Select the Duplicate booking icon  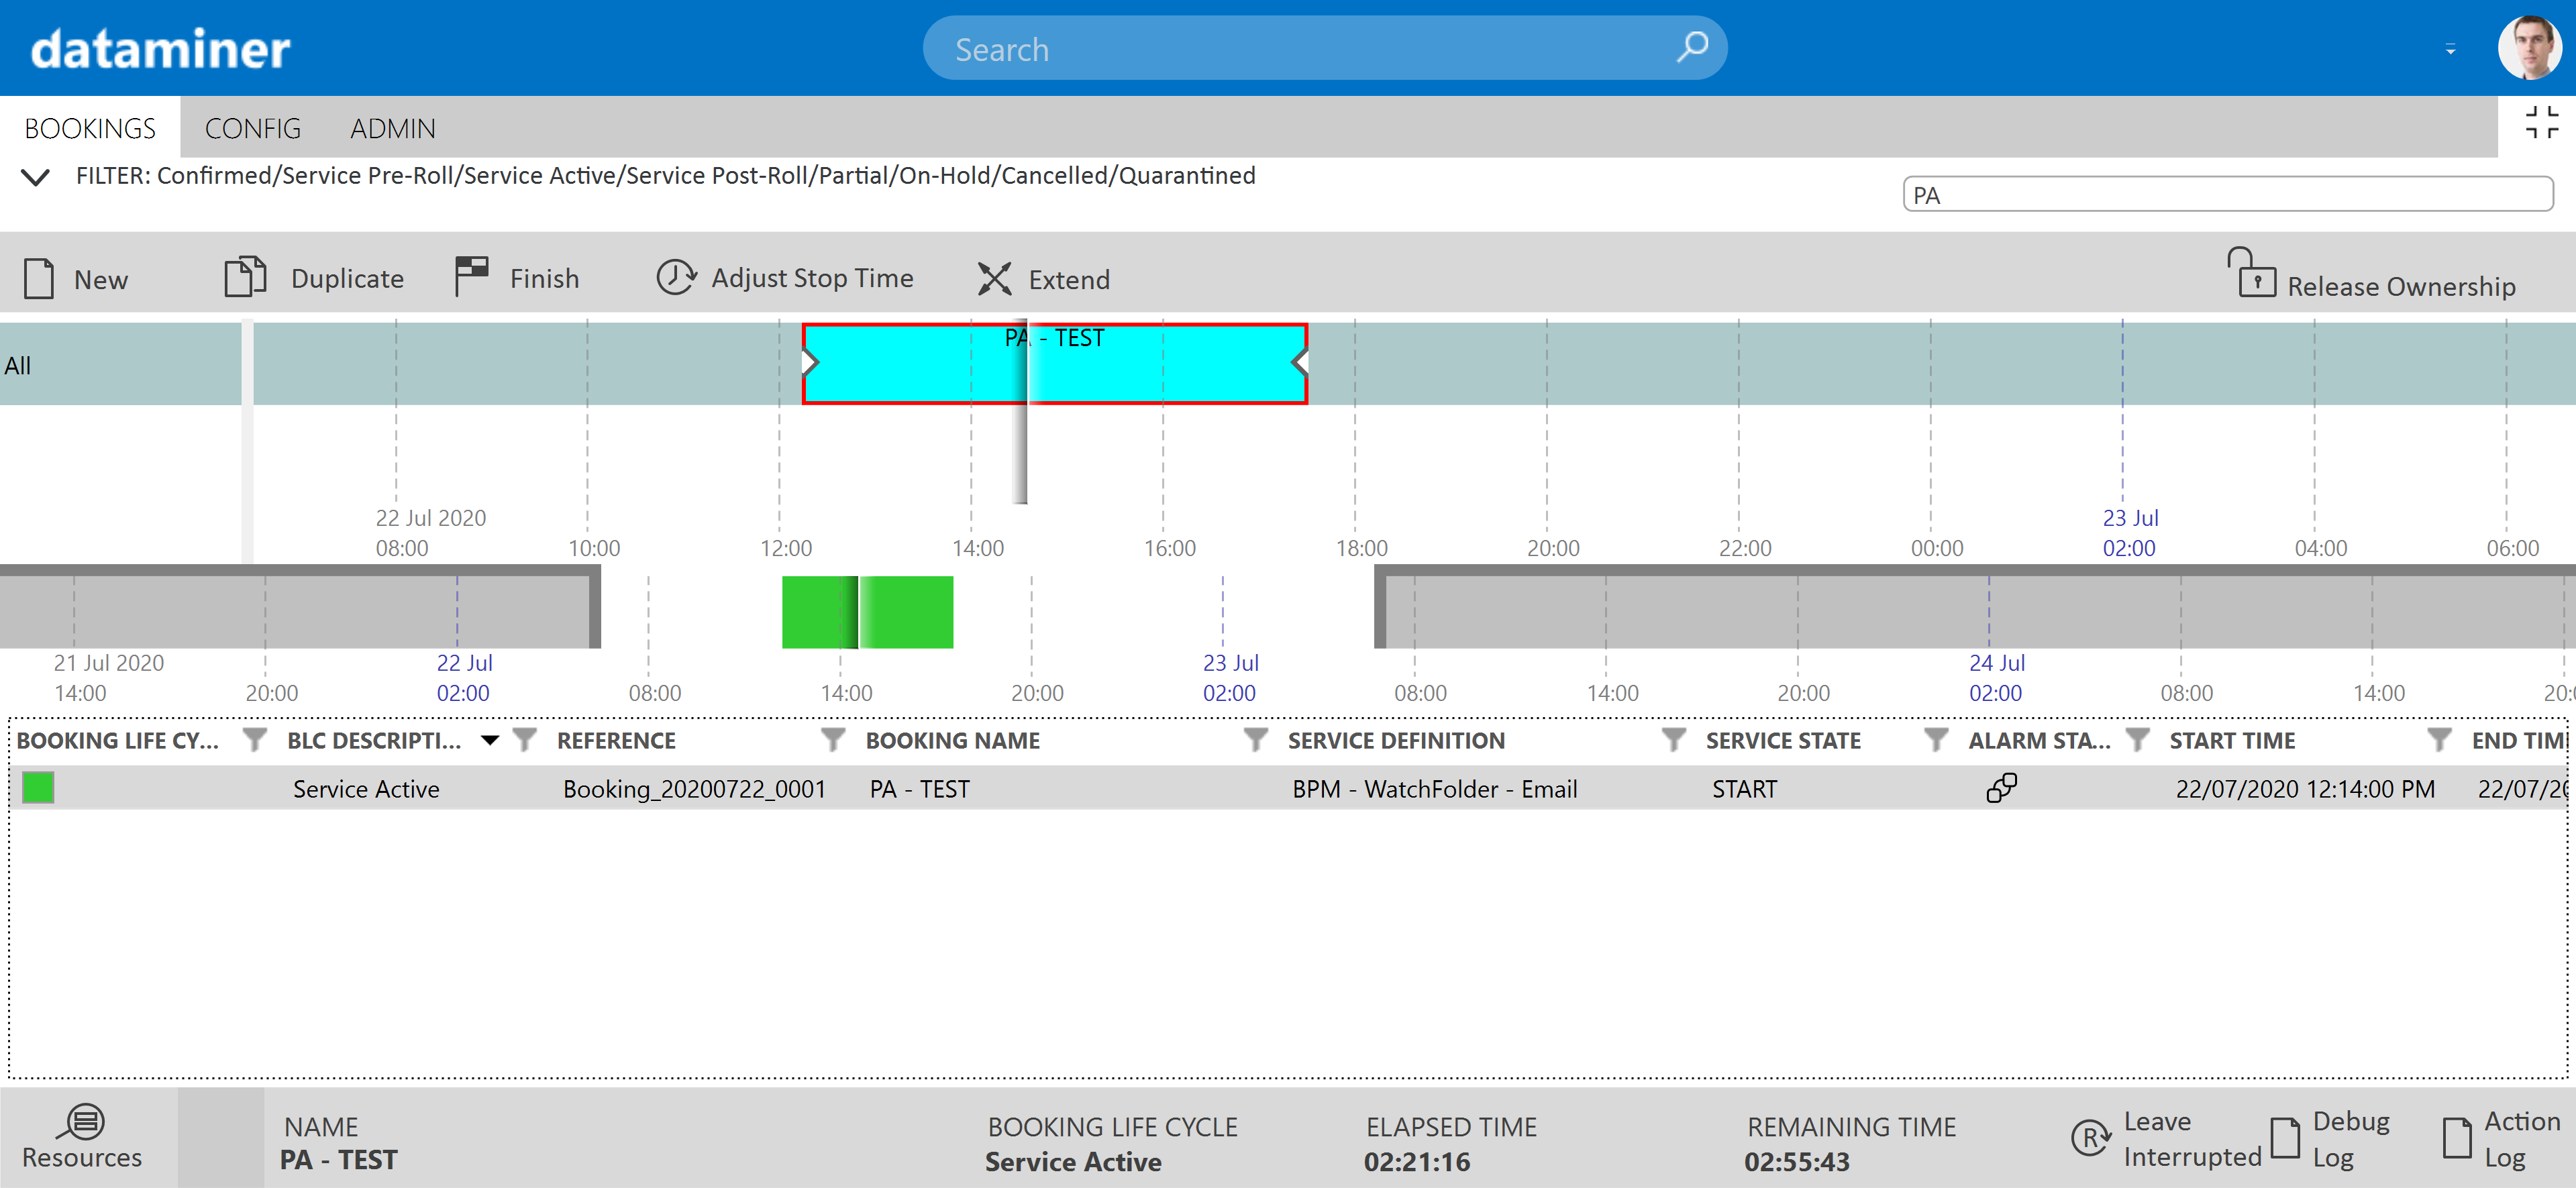pyautogui.click(x=245, y=276)
